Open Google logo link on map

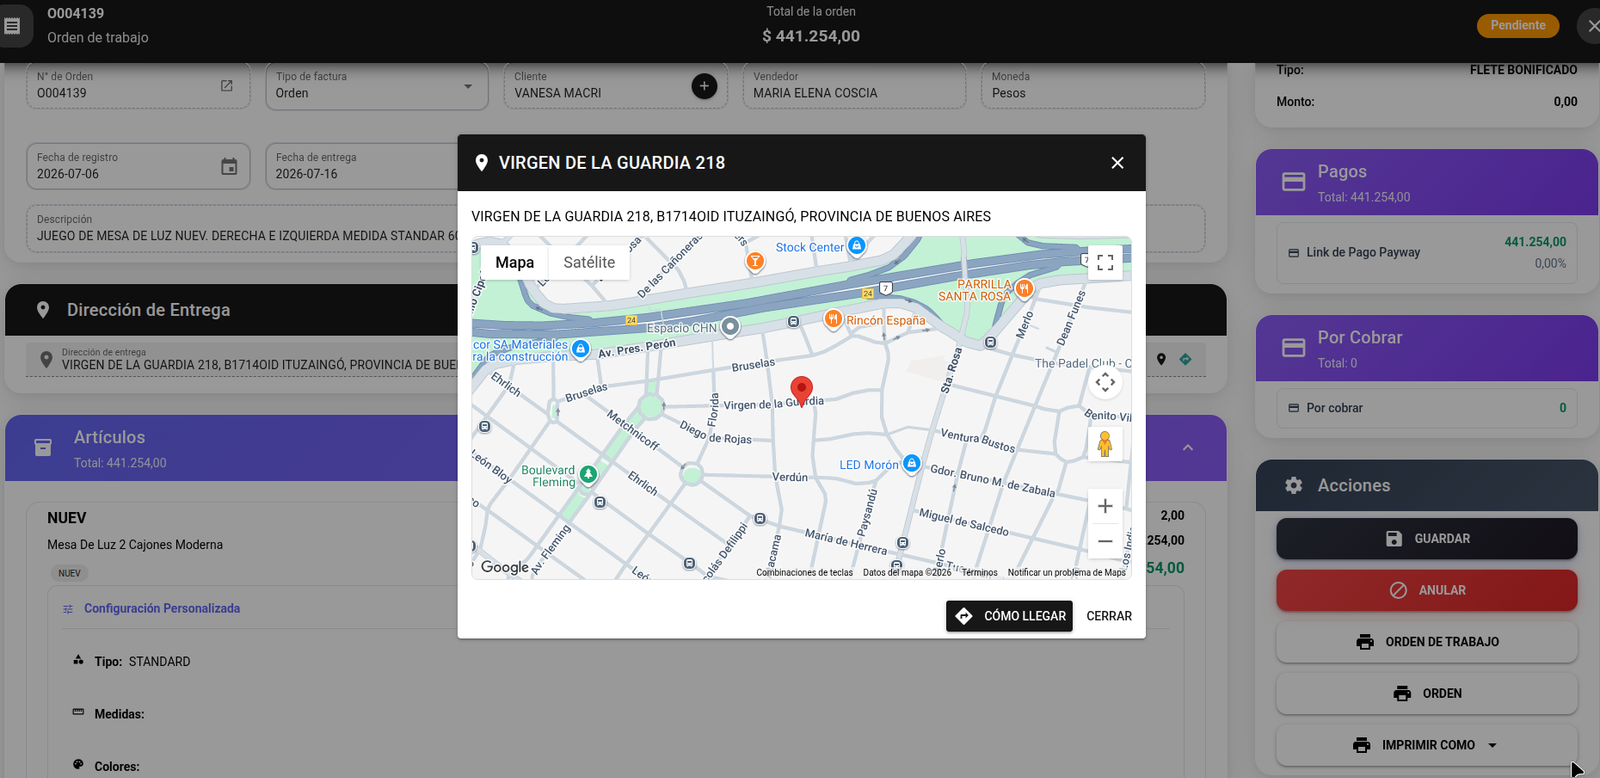(504, 567)
